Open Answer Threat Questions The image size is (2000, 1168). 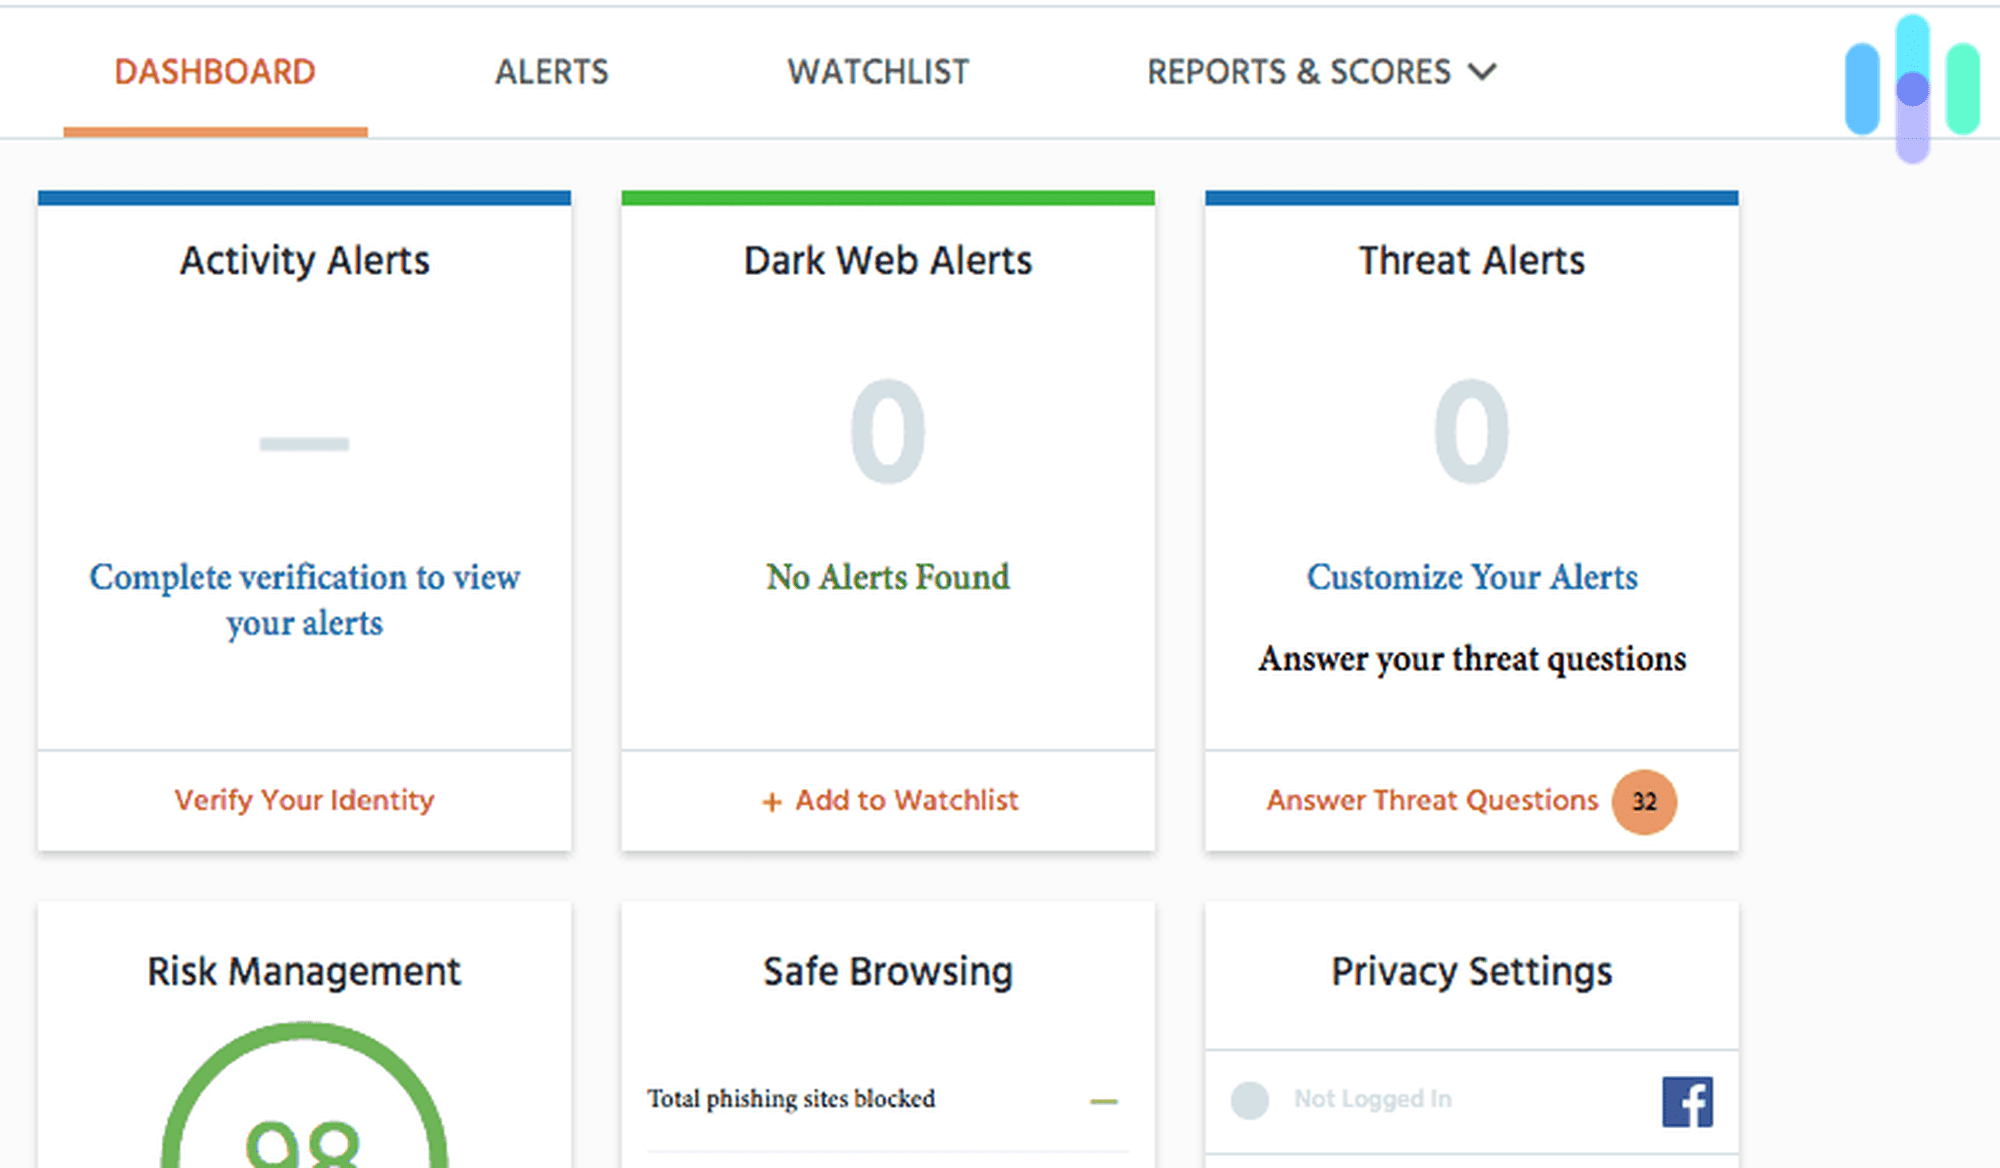pyautogui.click(x=1432, y=800)
